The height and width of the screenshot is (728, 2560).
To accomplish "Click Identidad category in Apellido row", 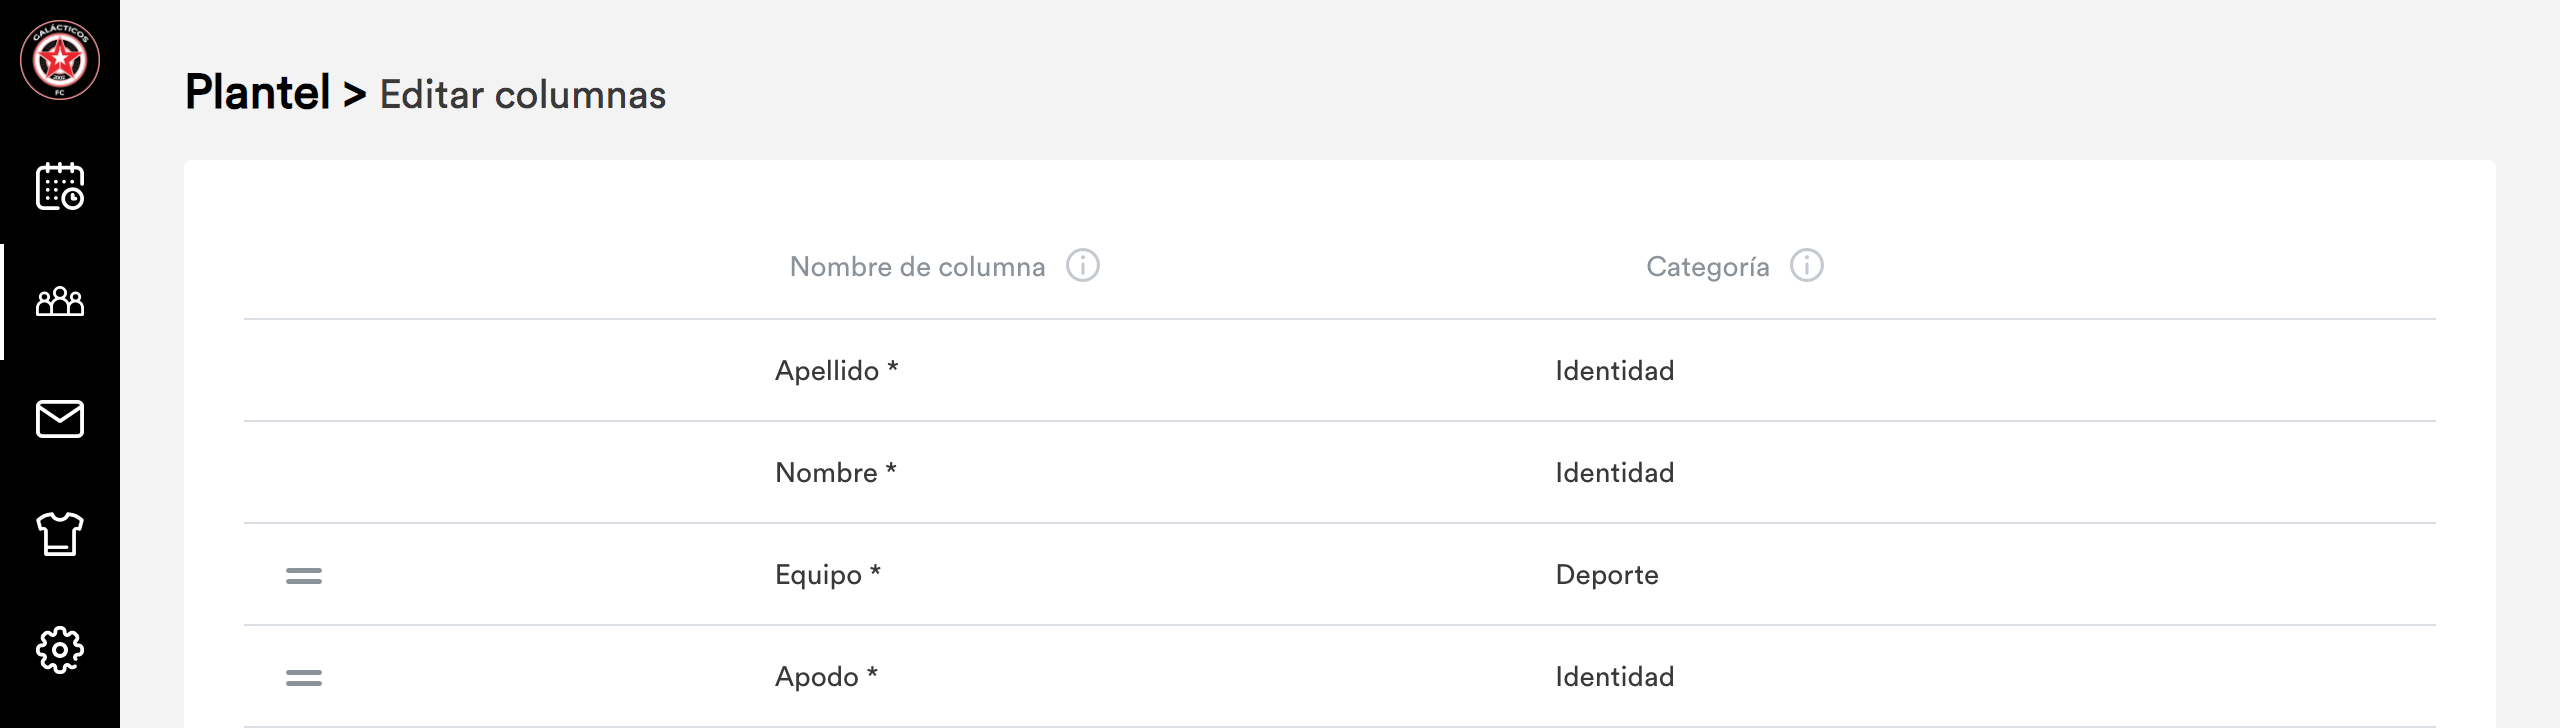I will 1615,371.
